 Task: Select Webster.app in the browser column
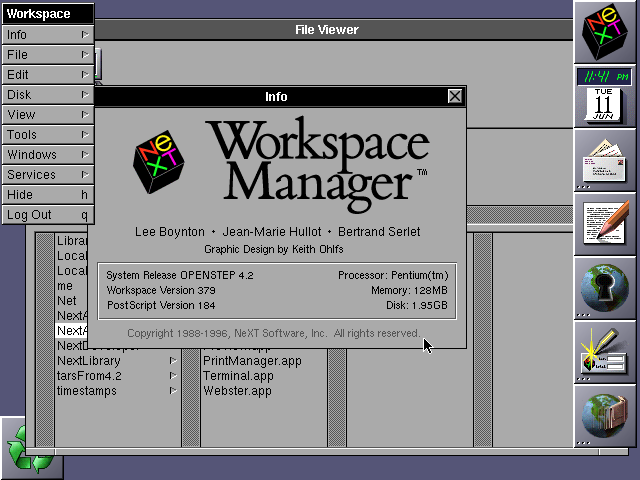pyautogui.click(x=237, y=391)
